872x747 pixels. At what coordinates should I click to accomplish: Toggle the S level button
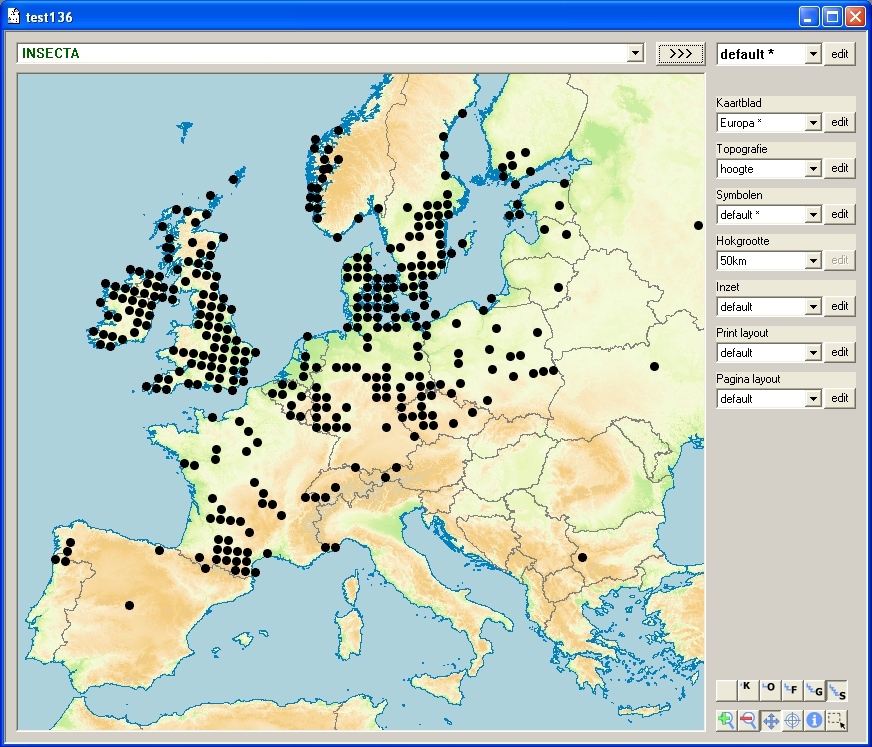[838, 690]
